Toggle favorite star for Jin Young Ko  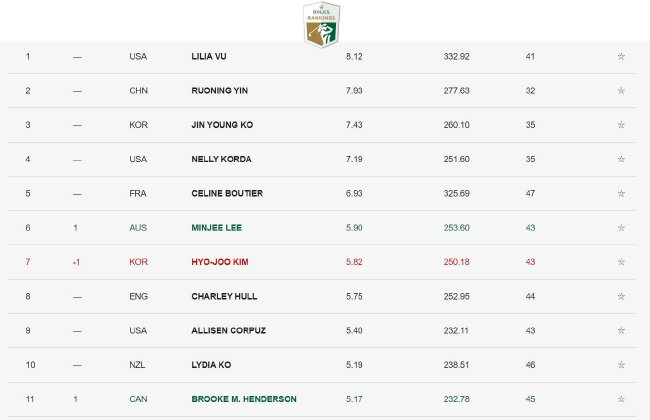[x=621, y=125]
